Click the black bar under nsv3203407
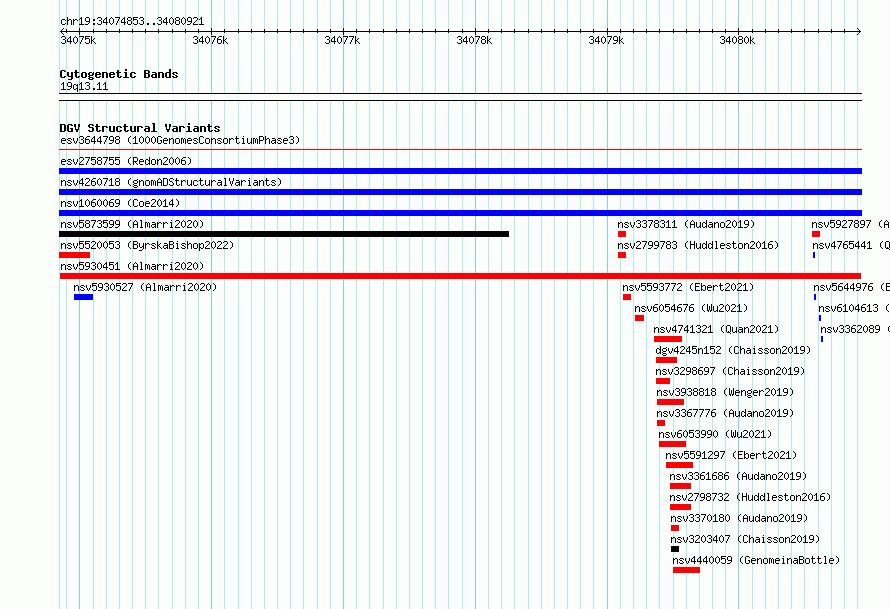Screen dimensions: 890x609 [x=675, y=549]
